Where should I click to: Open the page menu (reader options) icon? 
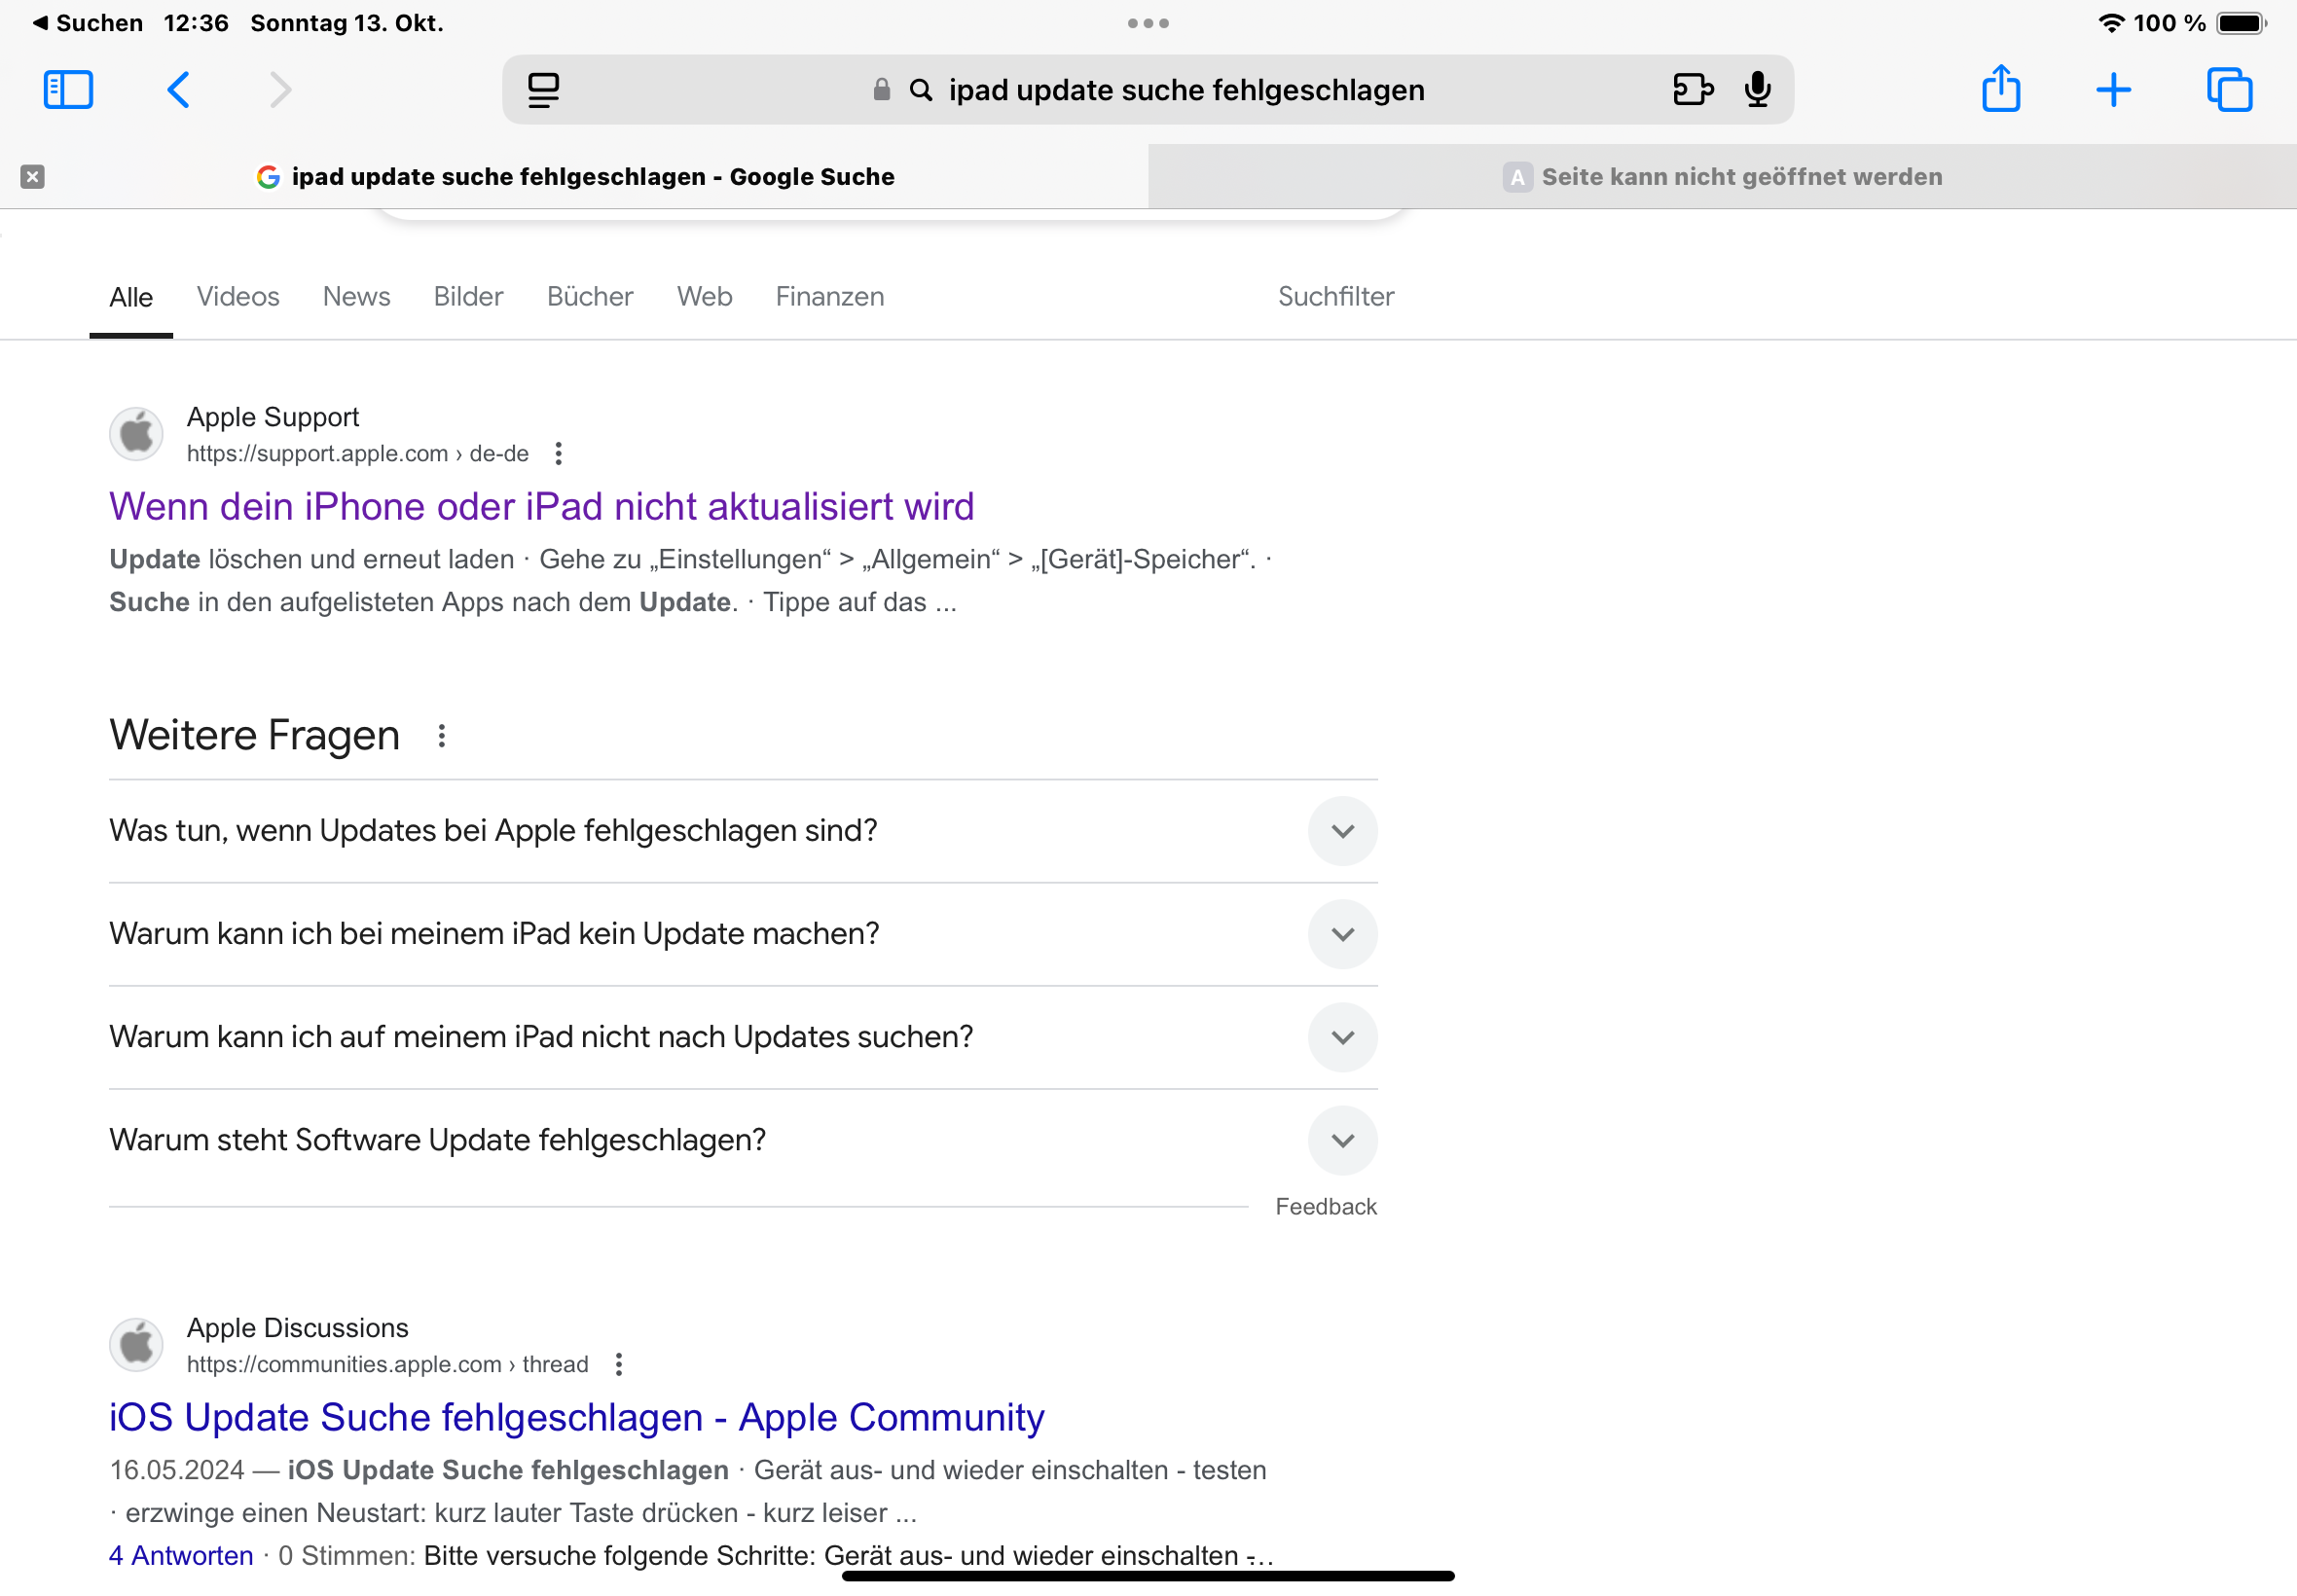[543, 90]
